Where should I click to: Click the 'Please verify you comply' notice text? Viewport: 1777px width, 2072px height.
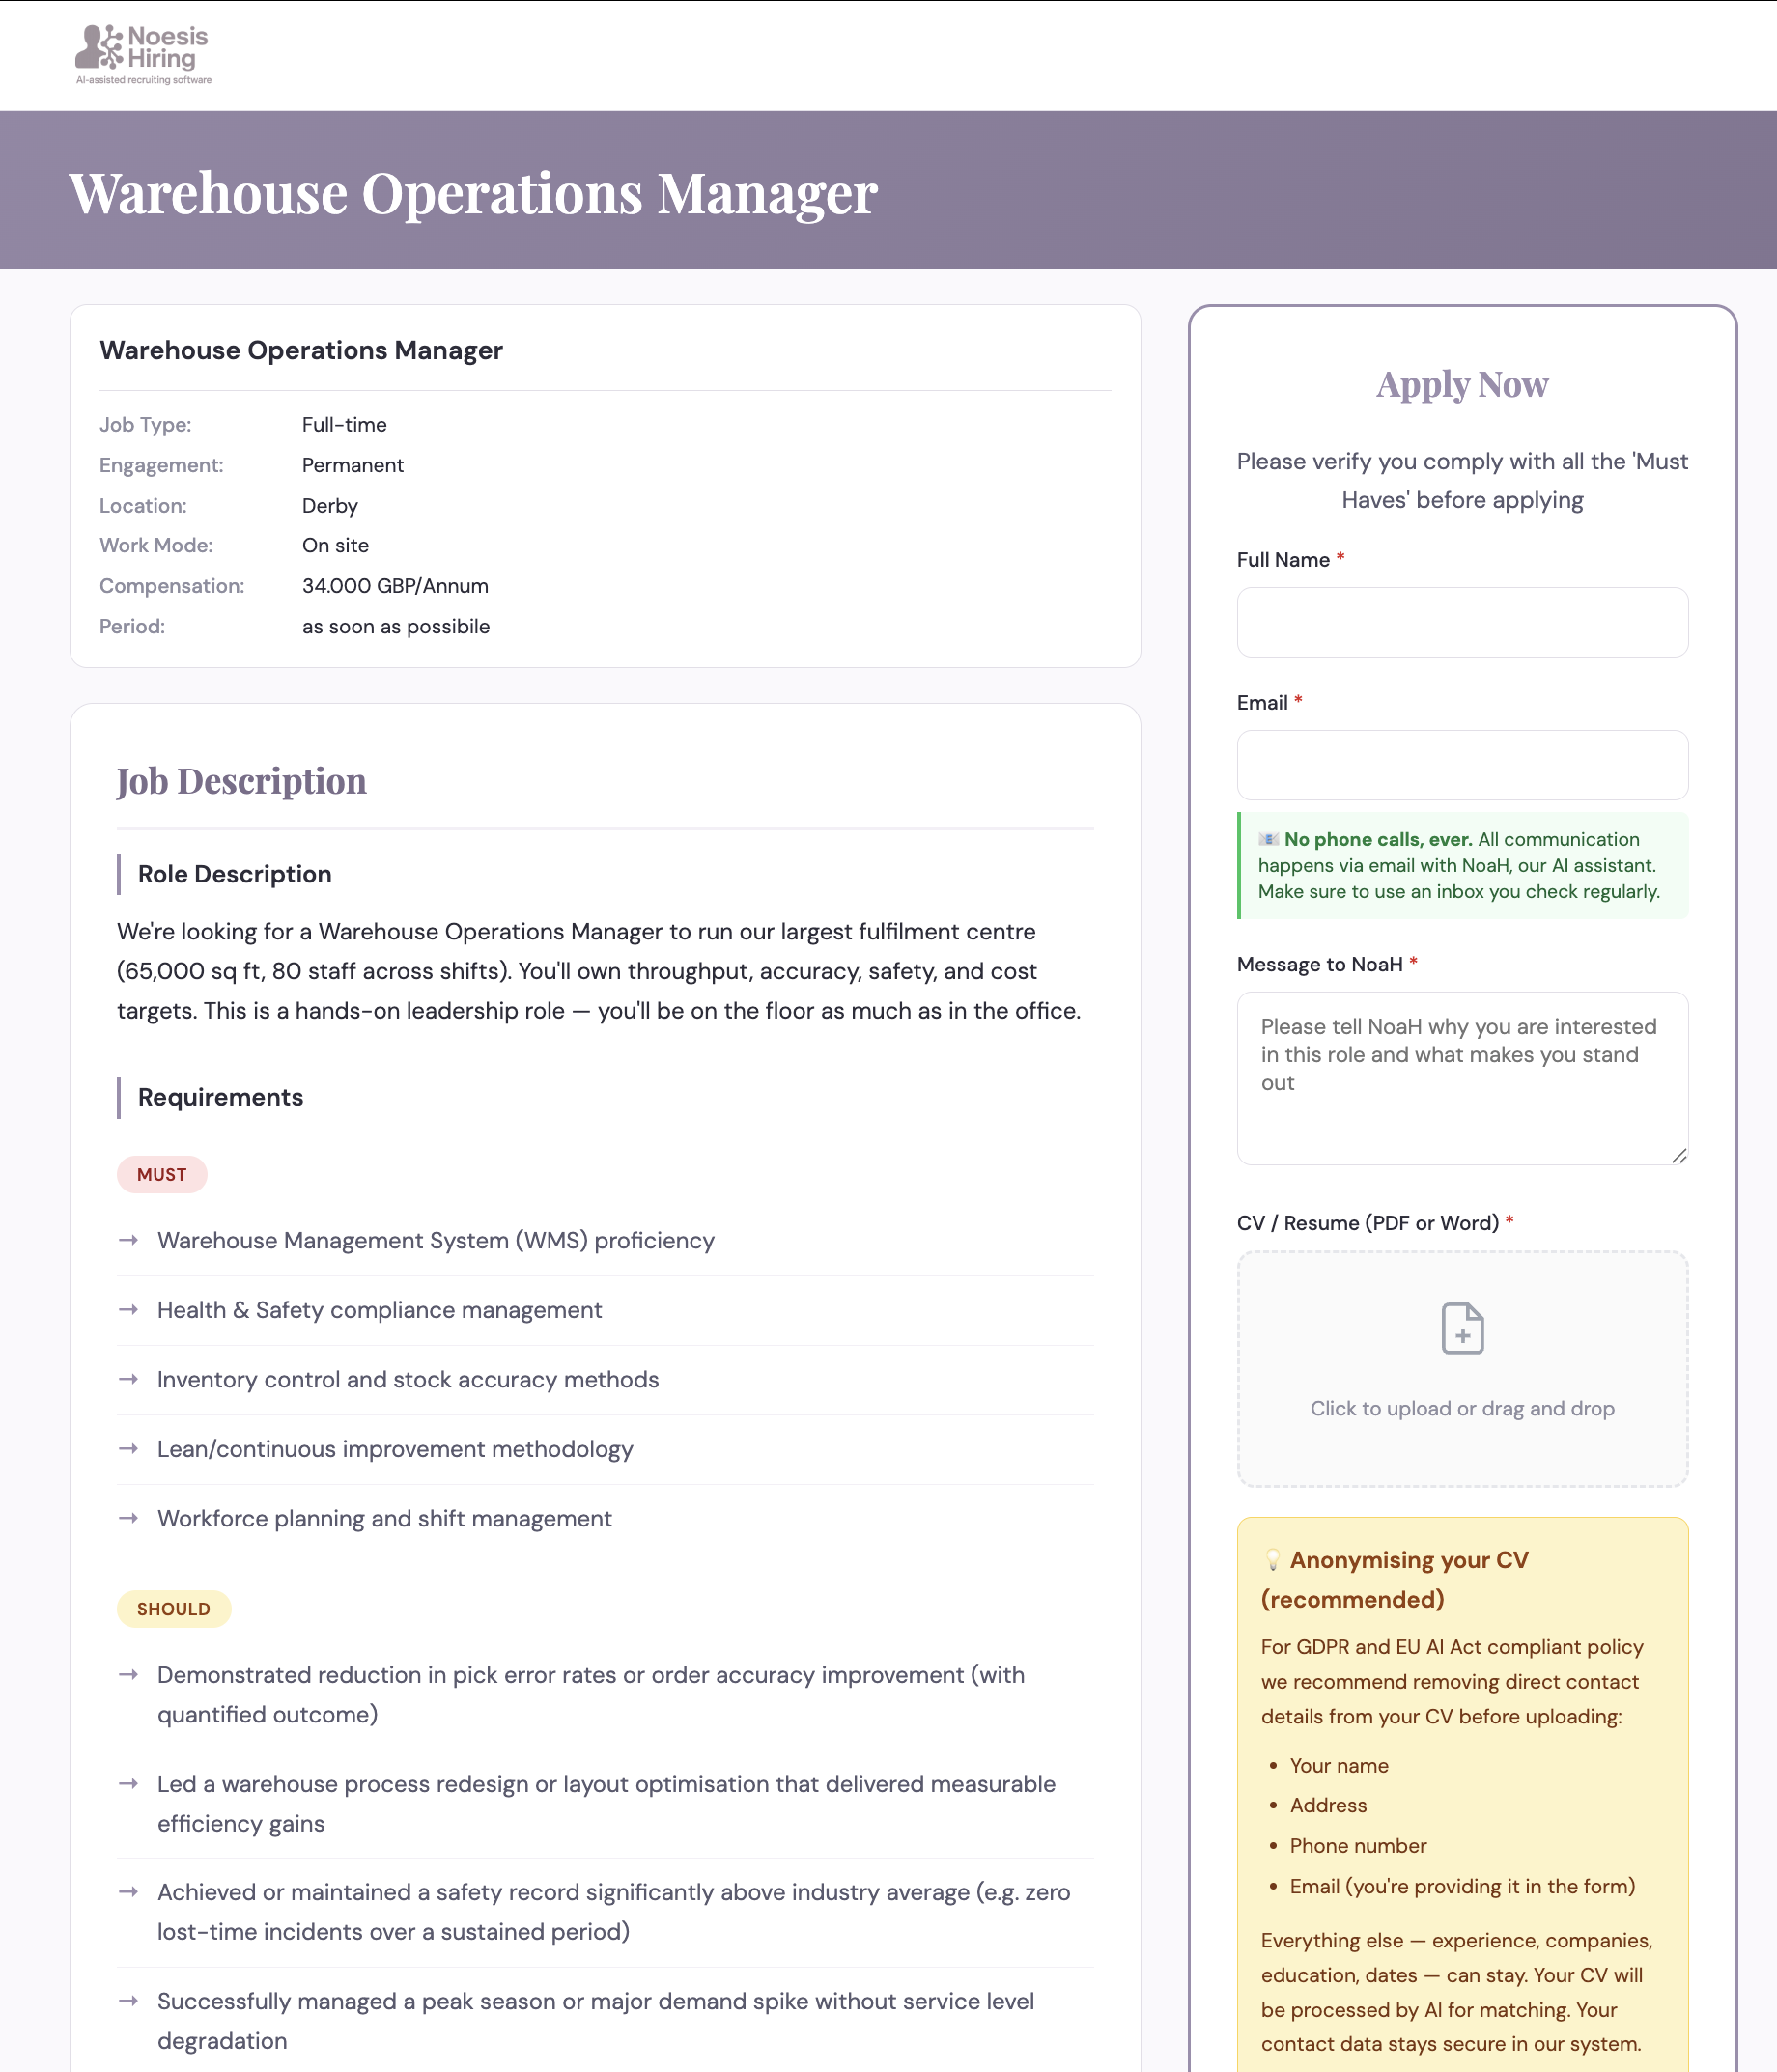click(x=1462, y=480)
